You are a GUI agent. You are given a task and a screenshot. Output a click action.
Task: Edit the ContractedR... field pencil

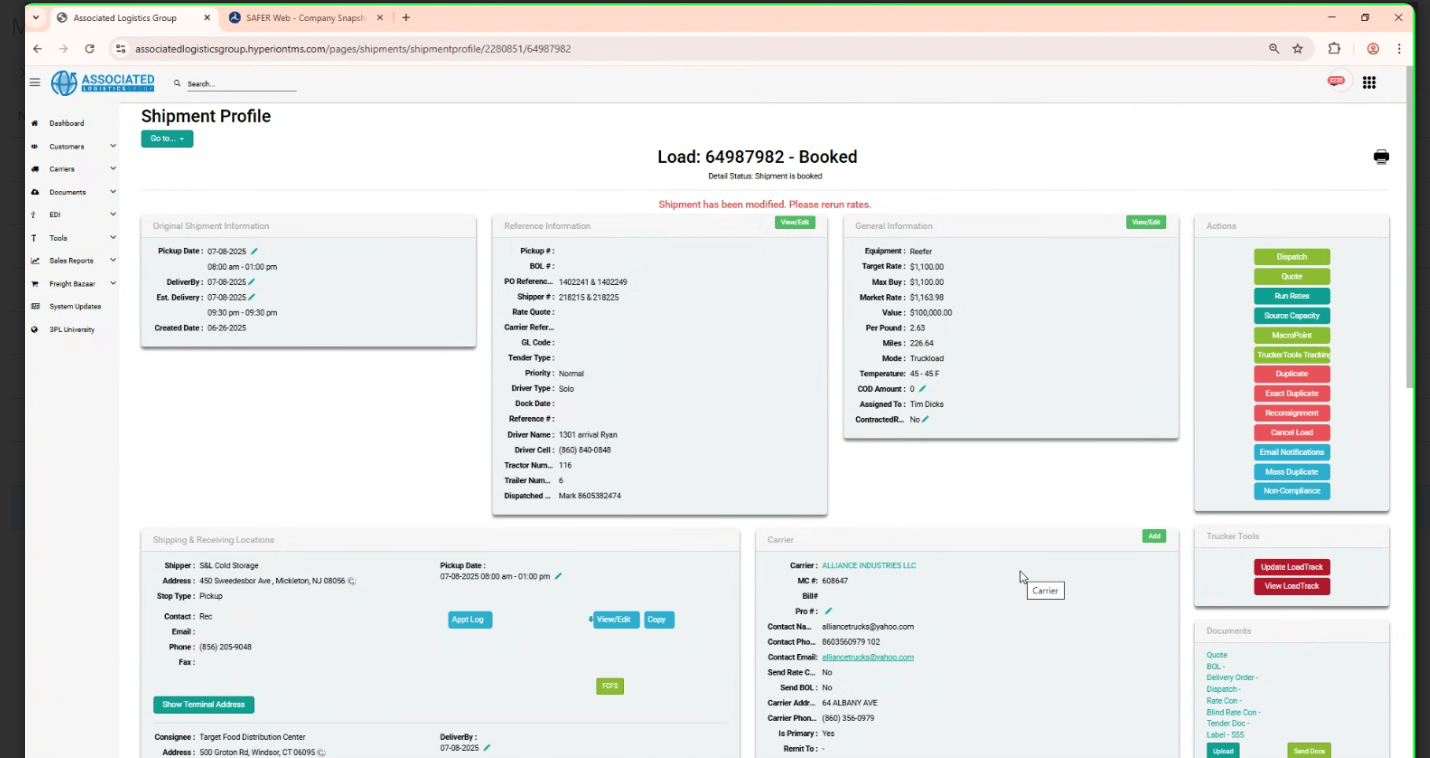925,420
